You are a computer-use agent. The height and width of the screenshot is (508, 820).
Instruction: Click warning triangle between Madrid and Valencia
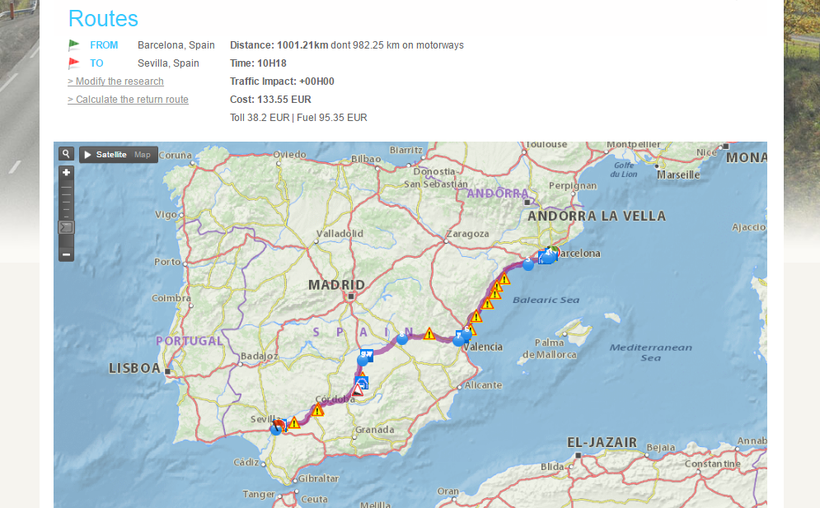pos(429,333)
